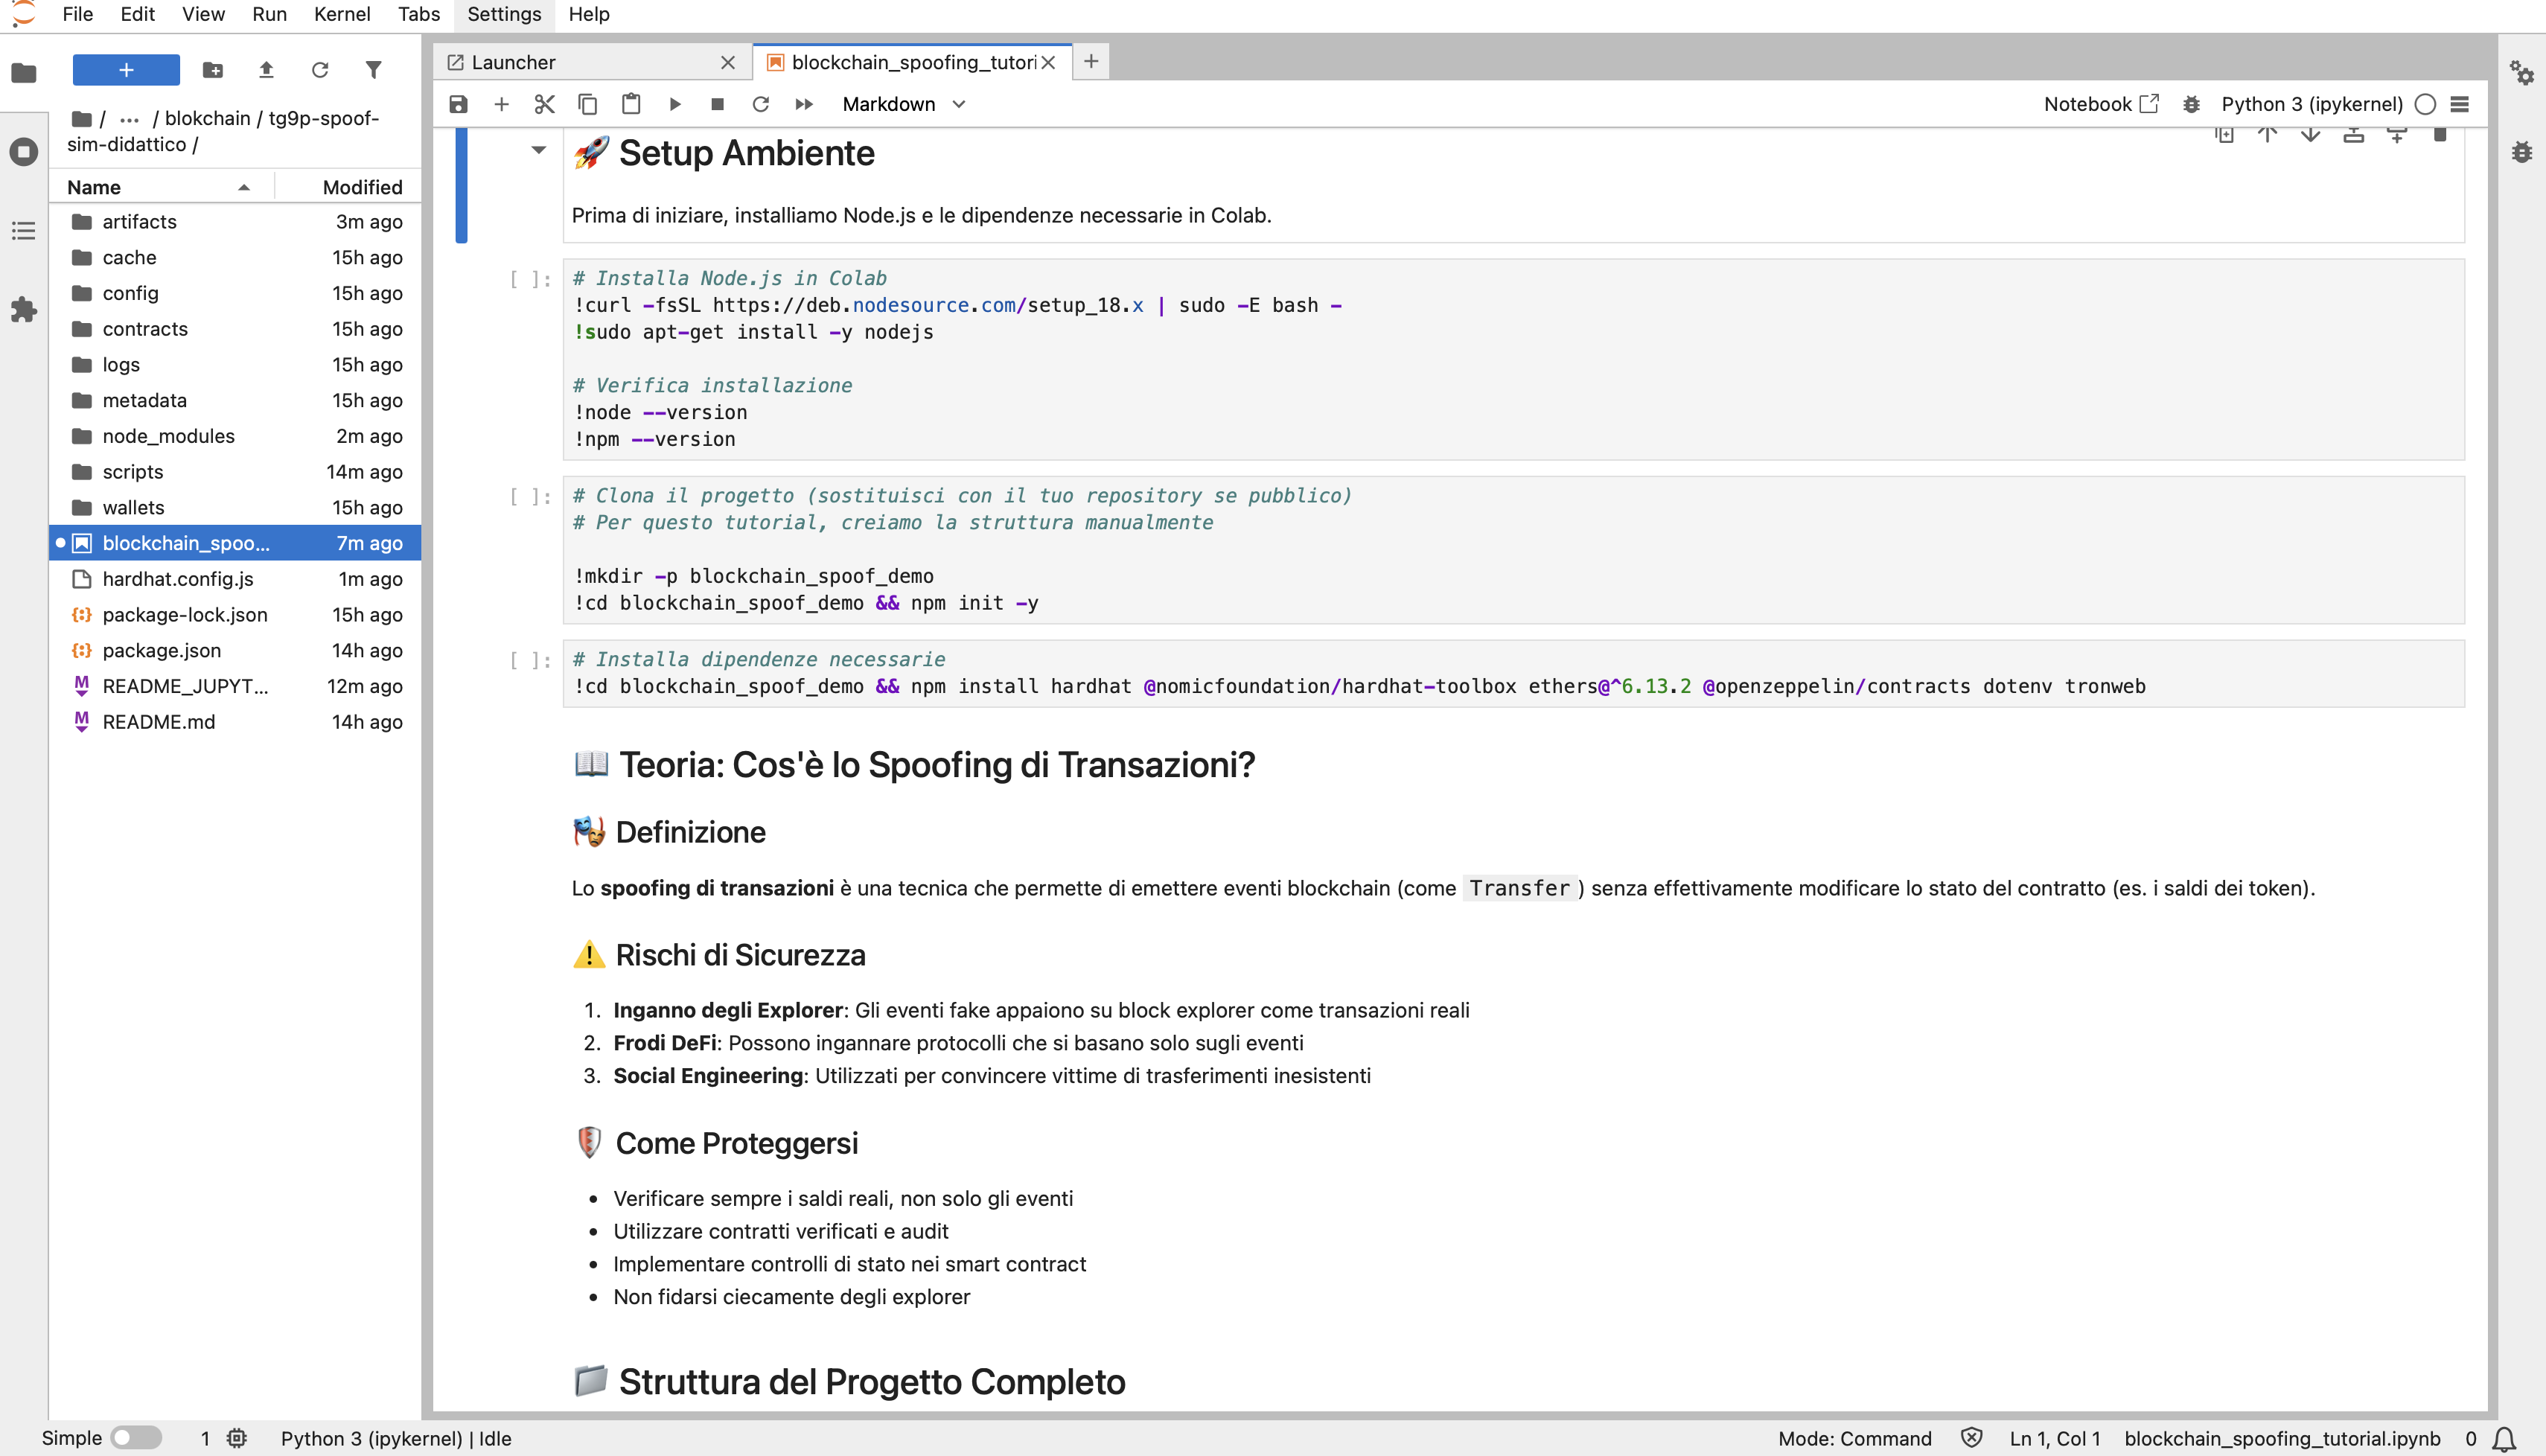The width and height of the screenshot is (2546, 1456).
Task: Click into the Installa Node.js code cell
Action: click(x=1513, y=359)
